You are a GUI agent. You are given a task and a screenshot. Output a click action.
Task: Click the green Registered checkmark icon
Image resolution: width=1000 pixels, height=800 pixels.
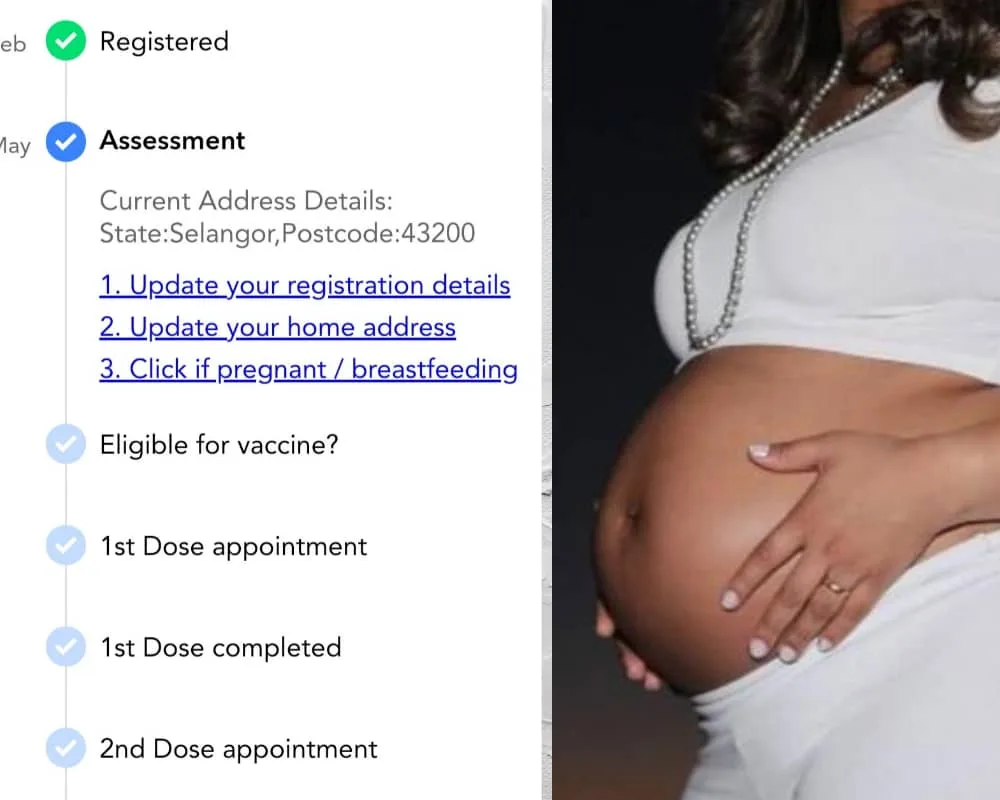(66, 41)
